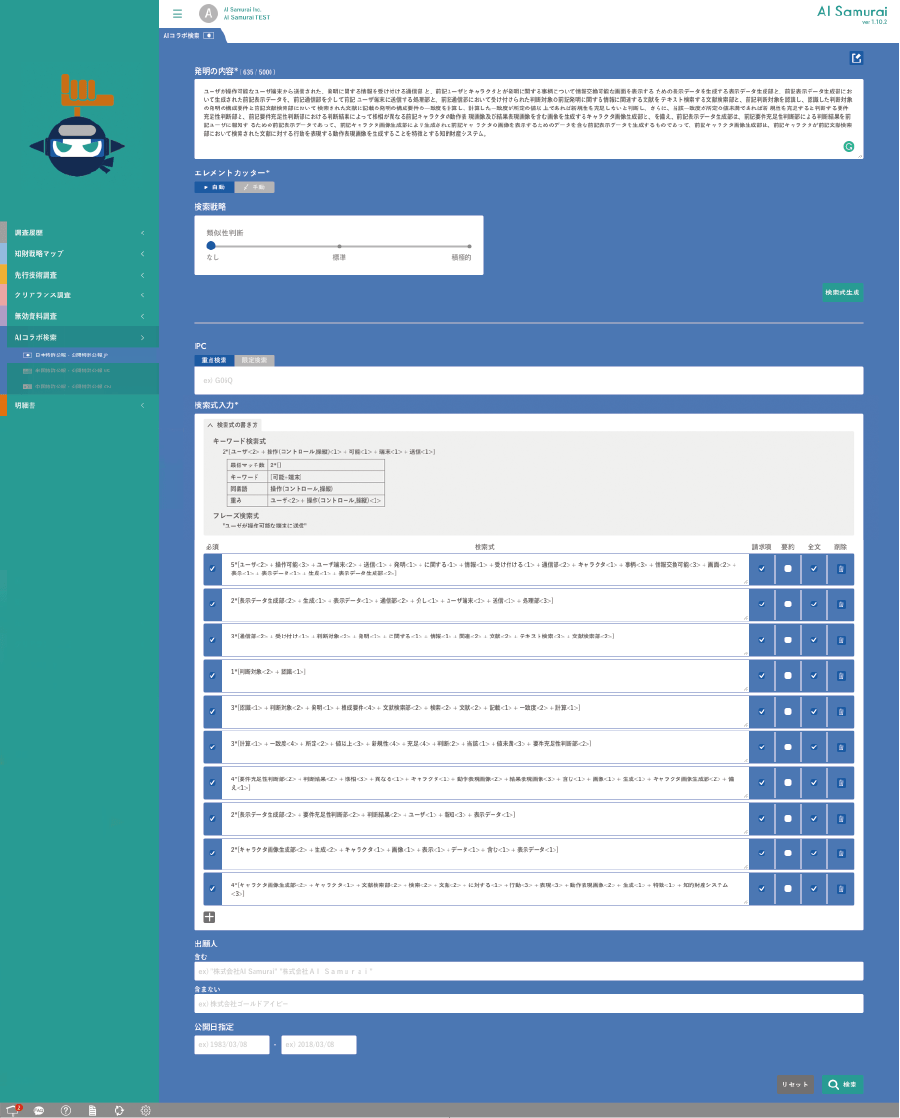
Task: Select the 手動 element cutter tab
Action: click(x=254, y=187)
